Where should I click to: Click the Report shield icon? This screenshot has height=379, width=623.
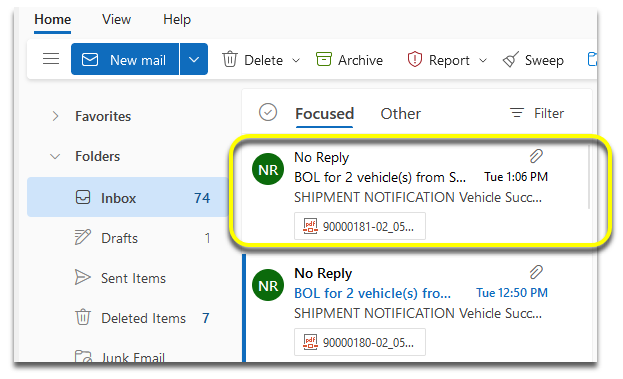414,59
